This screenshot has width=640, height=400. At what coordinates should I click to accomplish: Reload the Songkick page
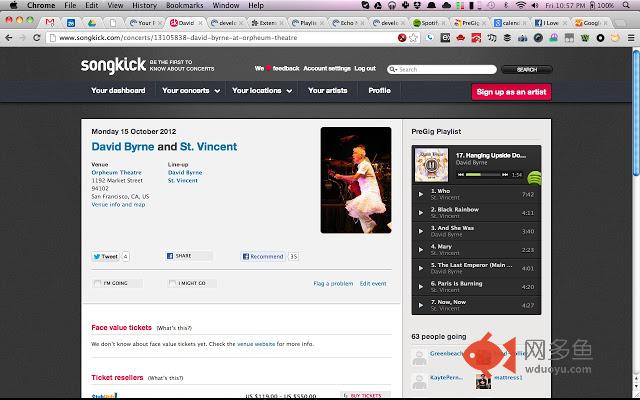point(36,38)
